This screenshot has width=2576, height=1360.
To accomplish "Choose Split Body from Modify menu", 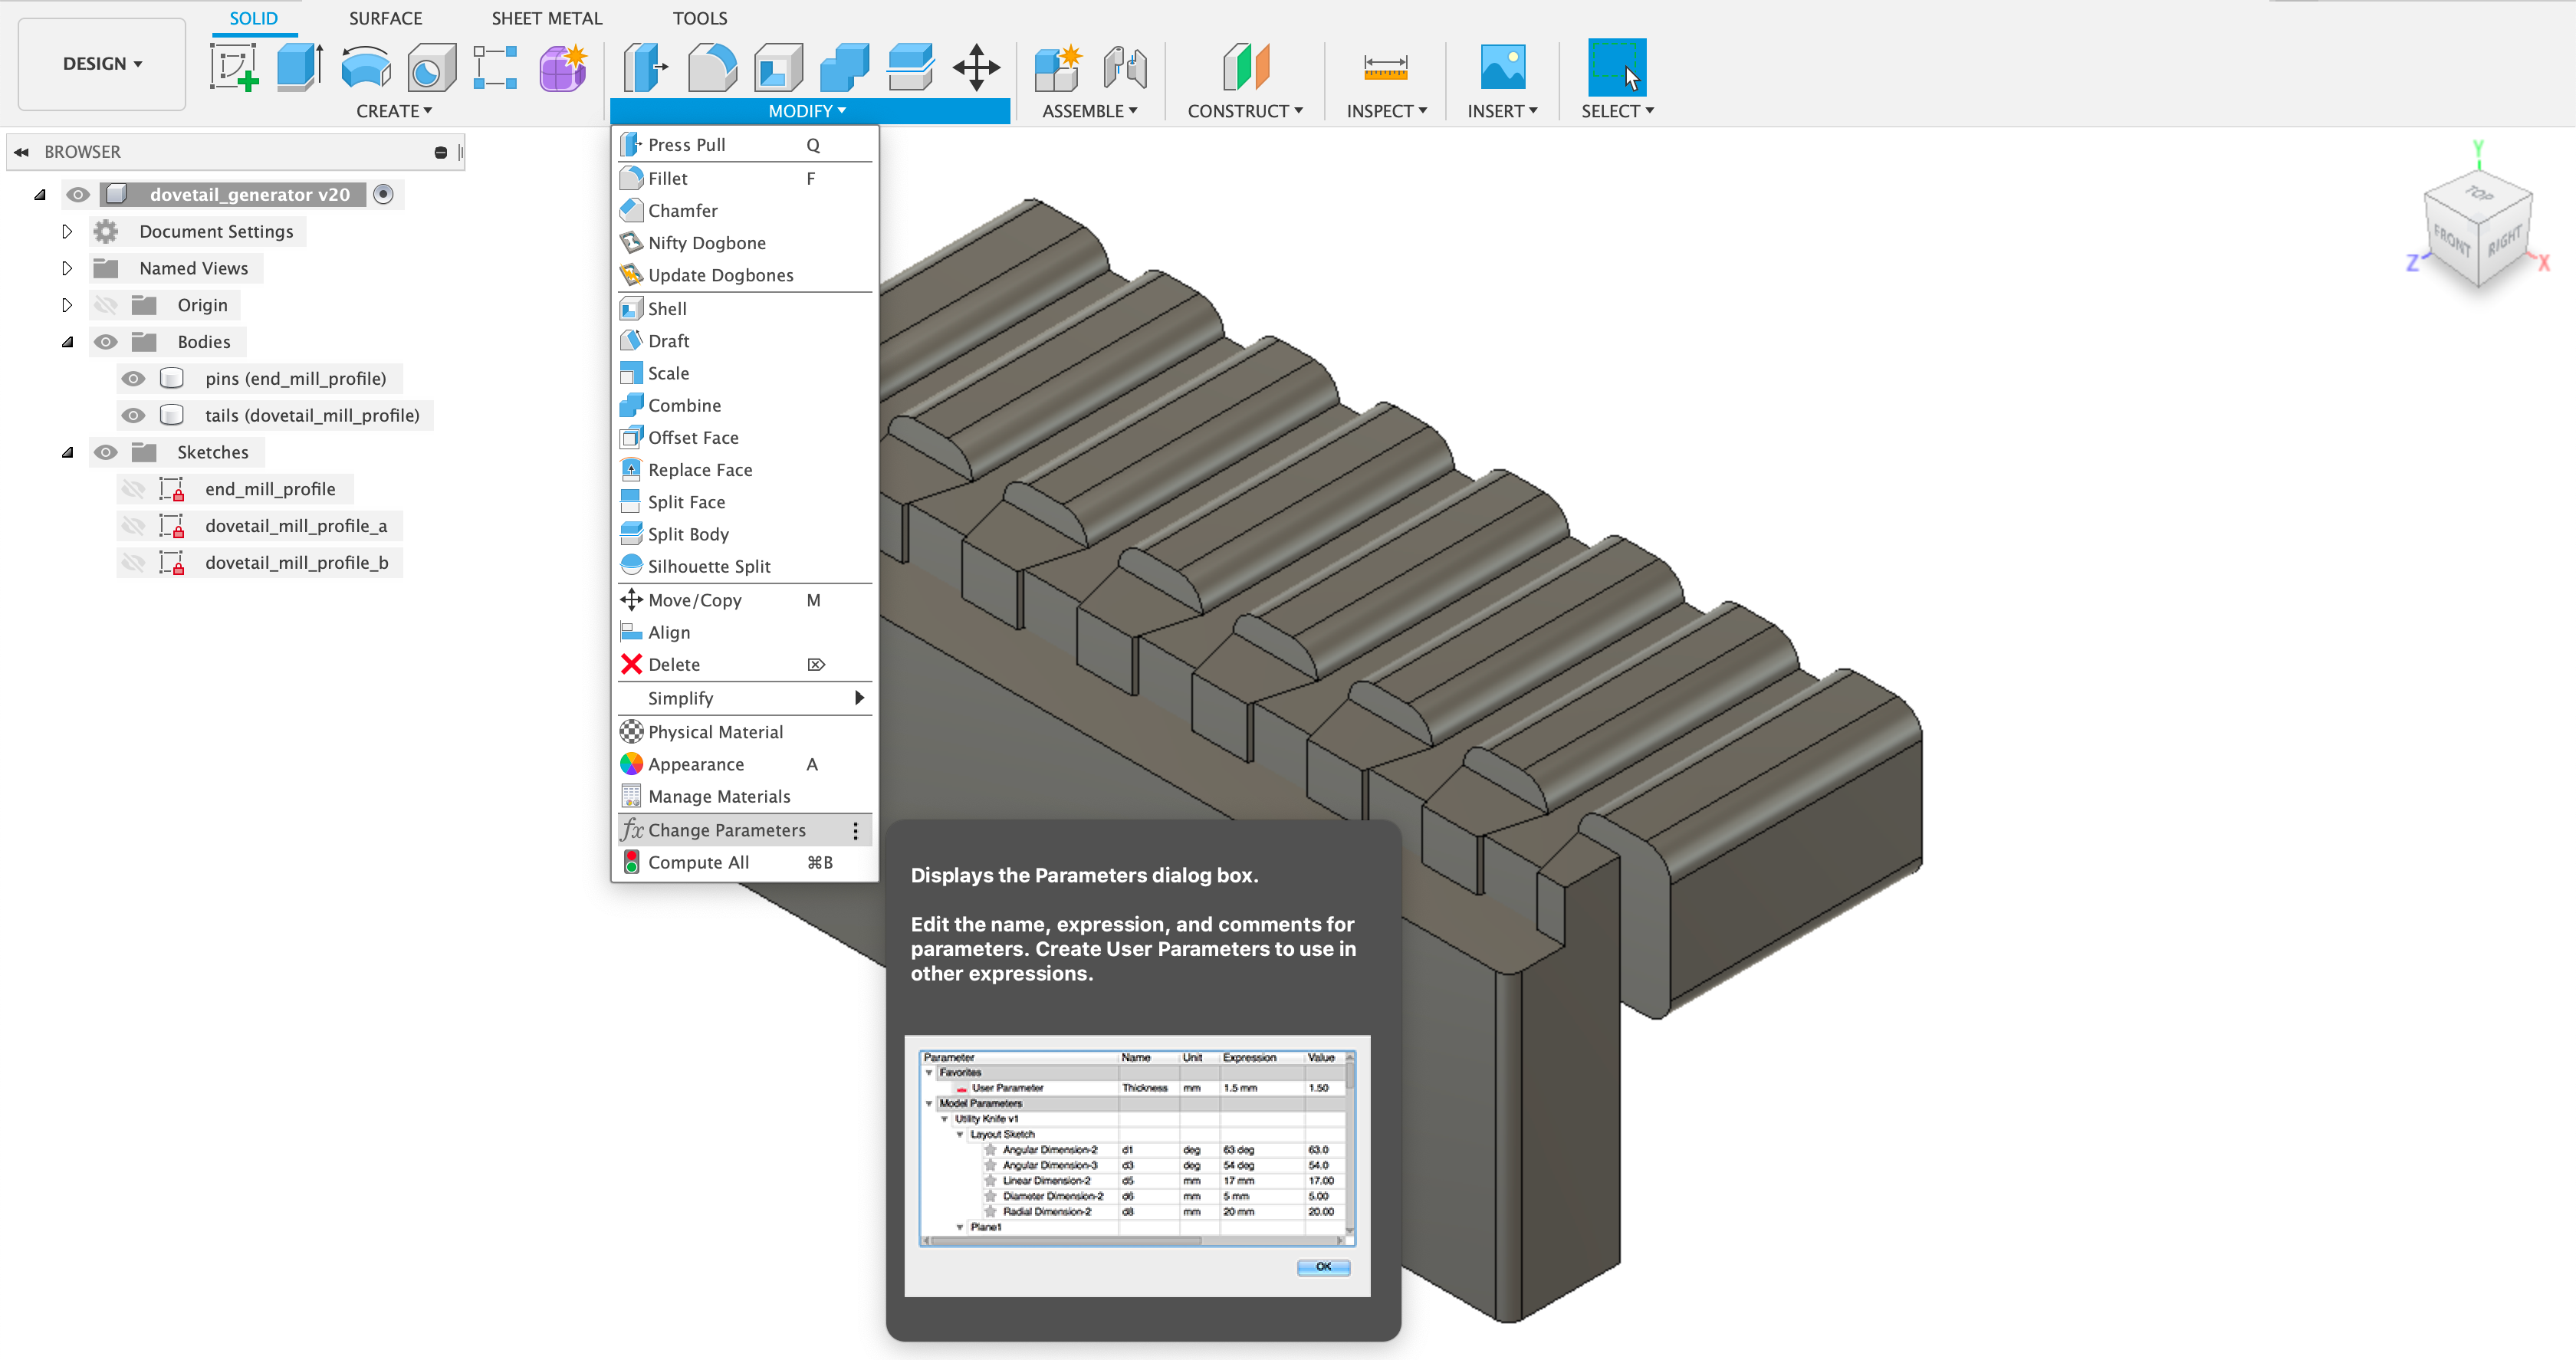I will point(688,534).
